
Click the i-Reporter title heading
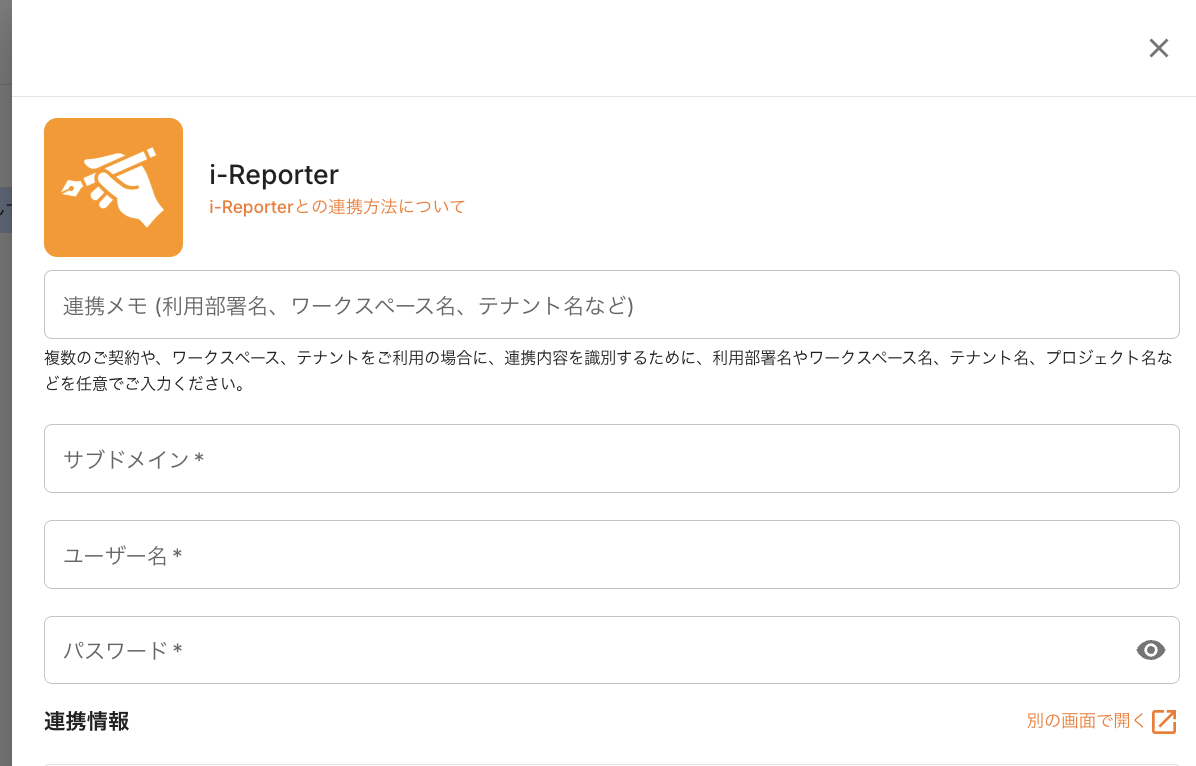pyautogui.click(x=274, y=174)
